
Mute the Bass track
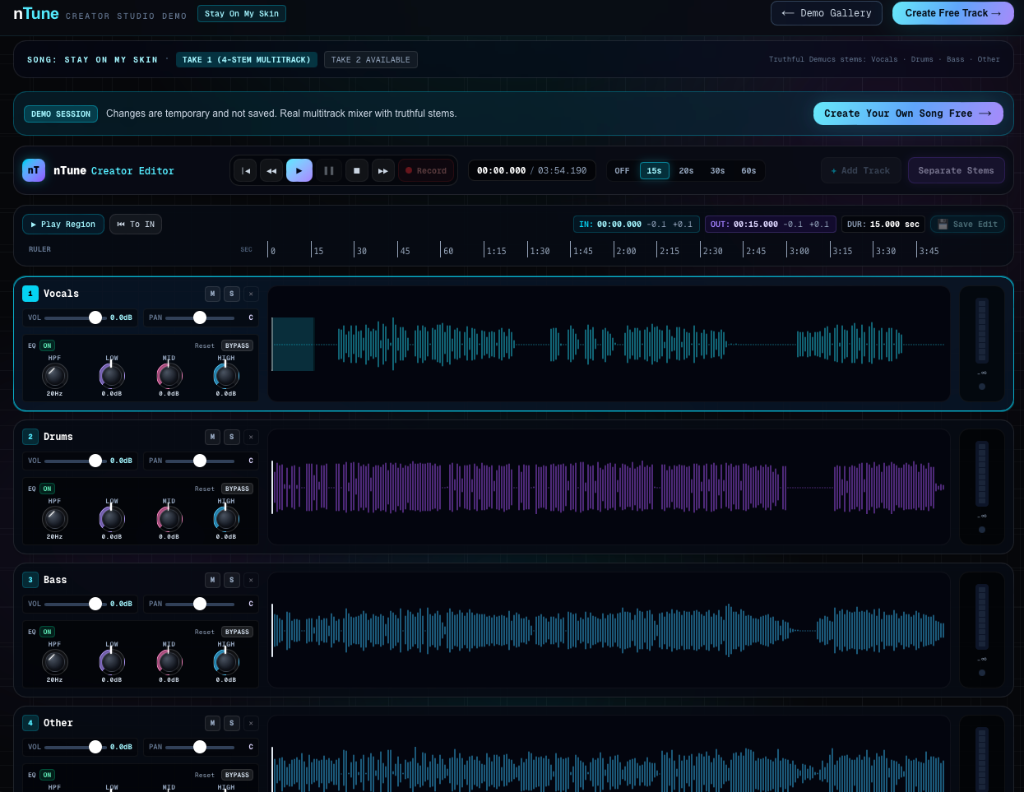pyautogui.click(x=212, y=580)
